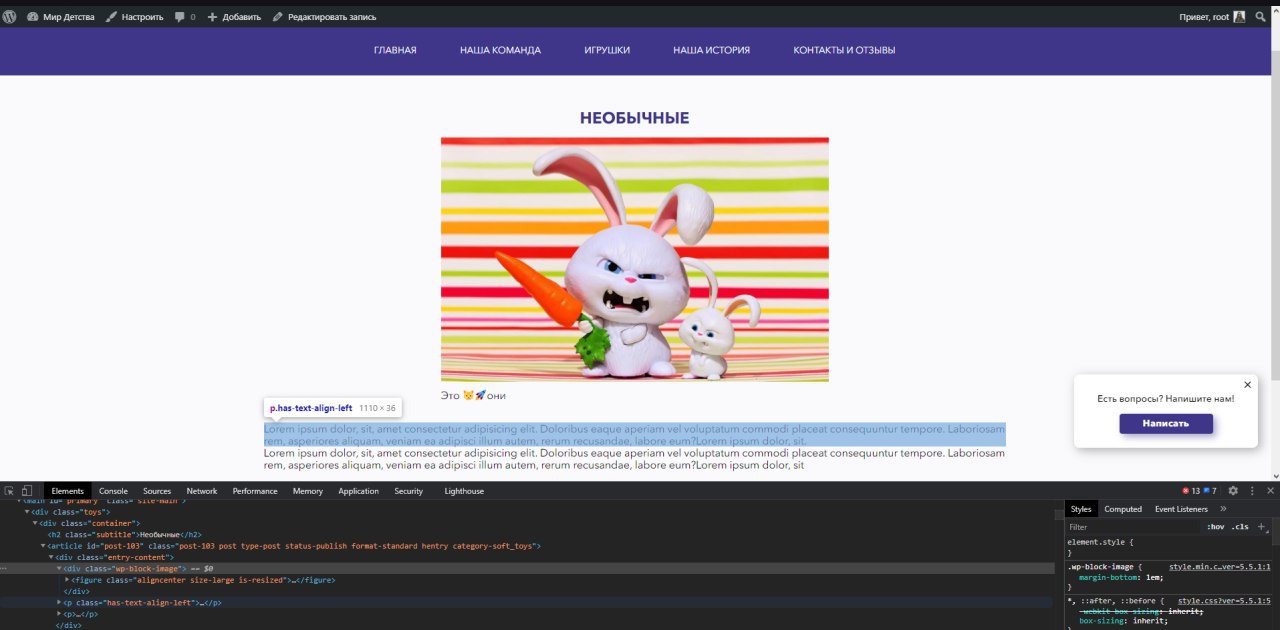This screenshot has height=630, width=1280.
Task: Click the Написать button
Action: coord(1166,423)
